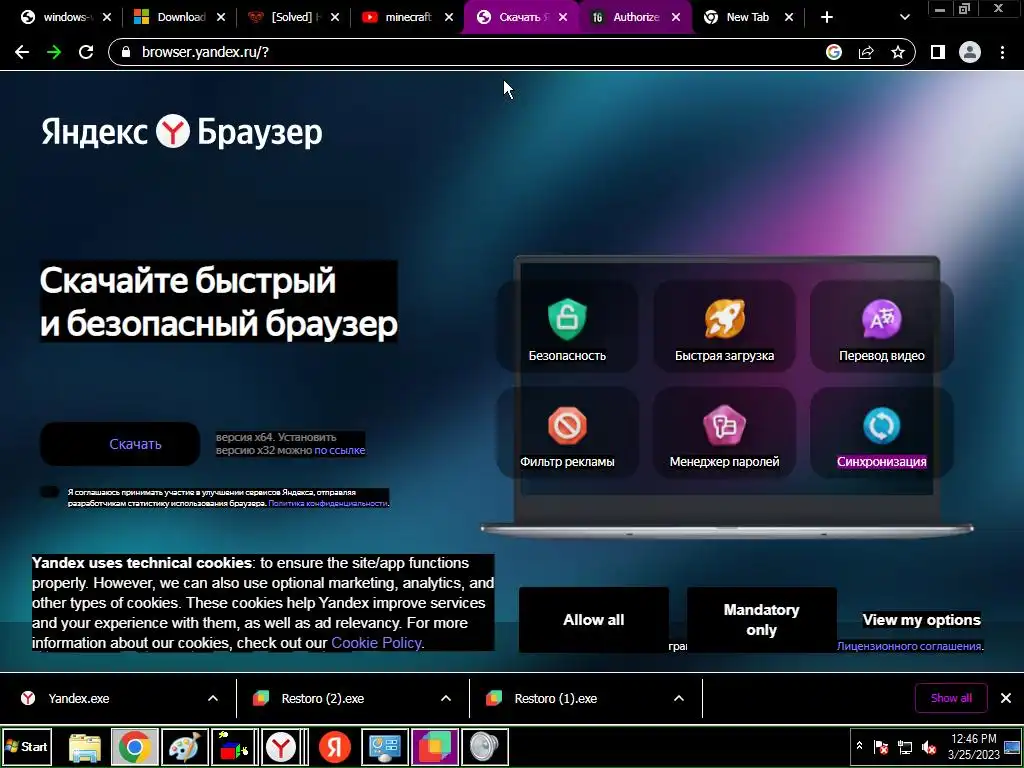Show hidden system tray icons

coord(859,746)
